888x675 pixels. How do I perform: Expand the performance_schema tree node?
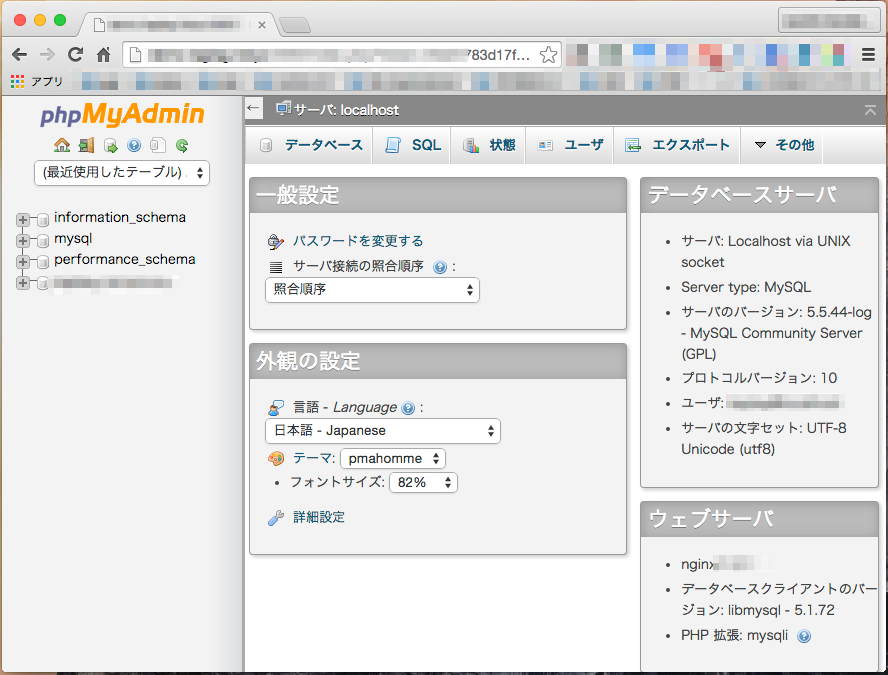pos(23,262)
